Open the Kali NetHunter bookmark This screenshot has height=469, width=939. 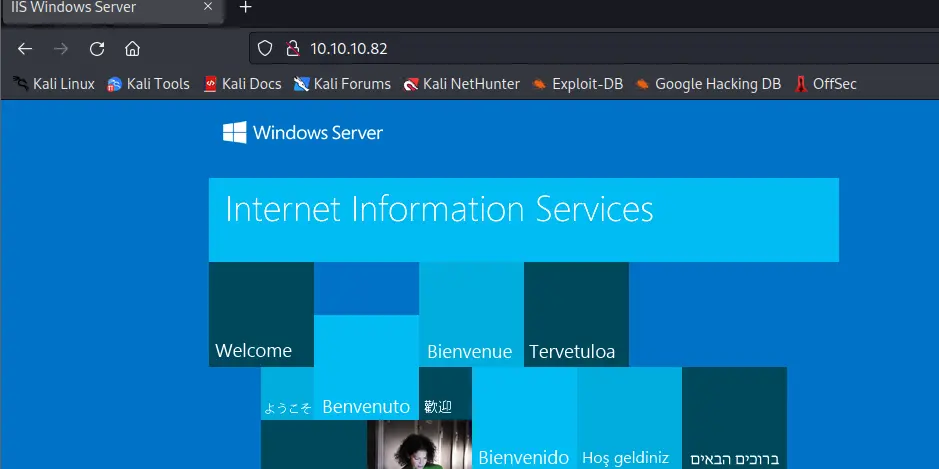461,84
